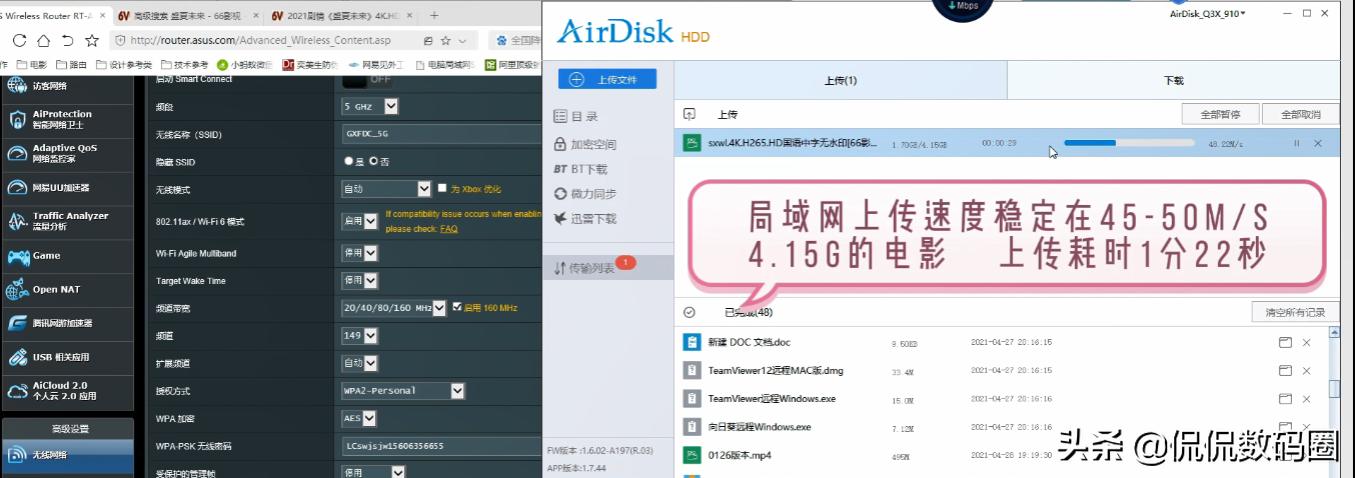Open the 无线模式 自动 dropdown
This screenshot has height=478, width=1355.
pyautogui.click(x=386, y=188)
